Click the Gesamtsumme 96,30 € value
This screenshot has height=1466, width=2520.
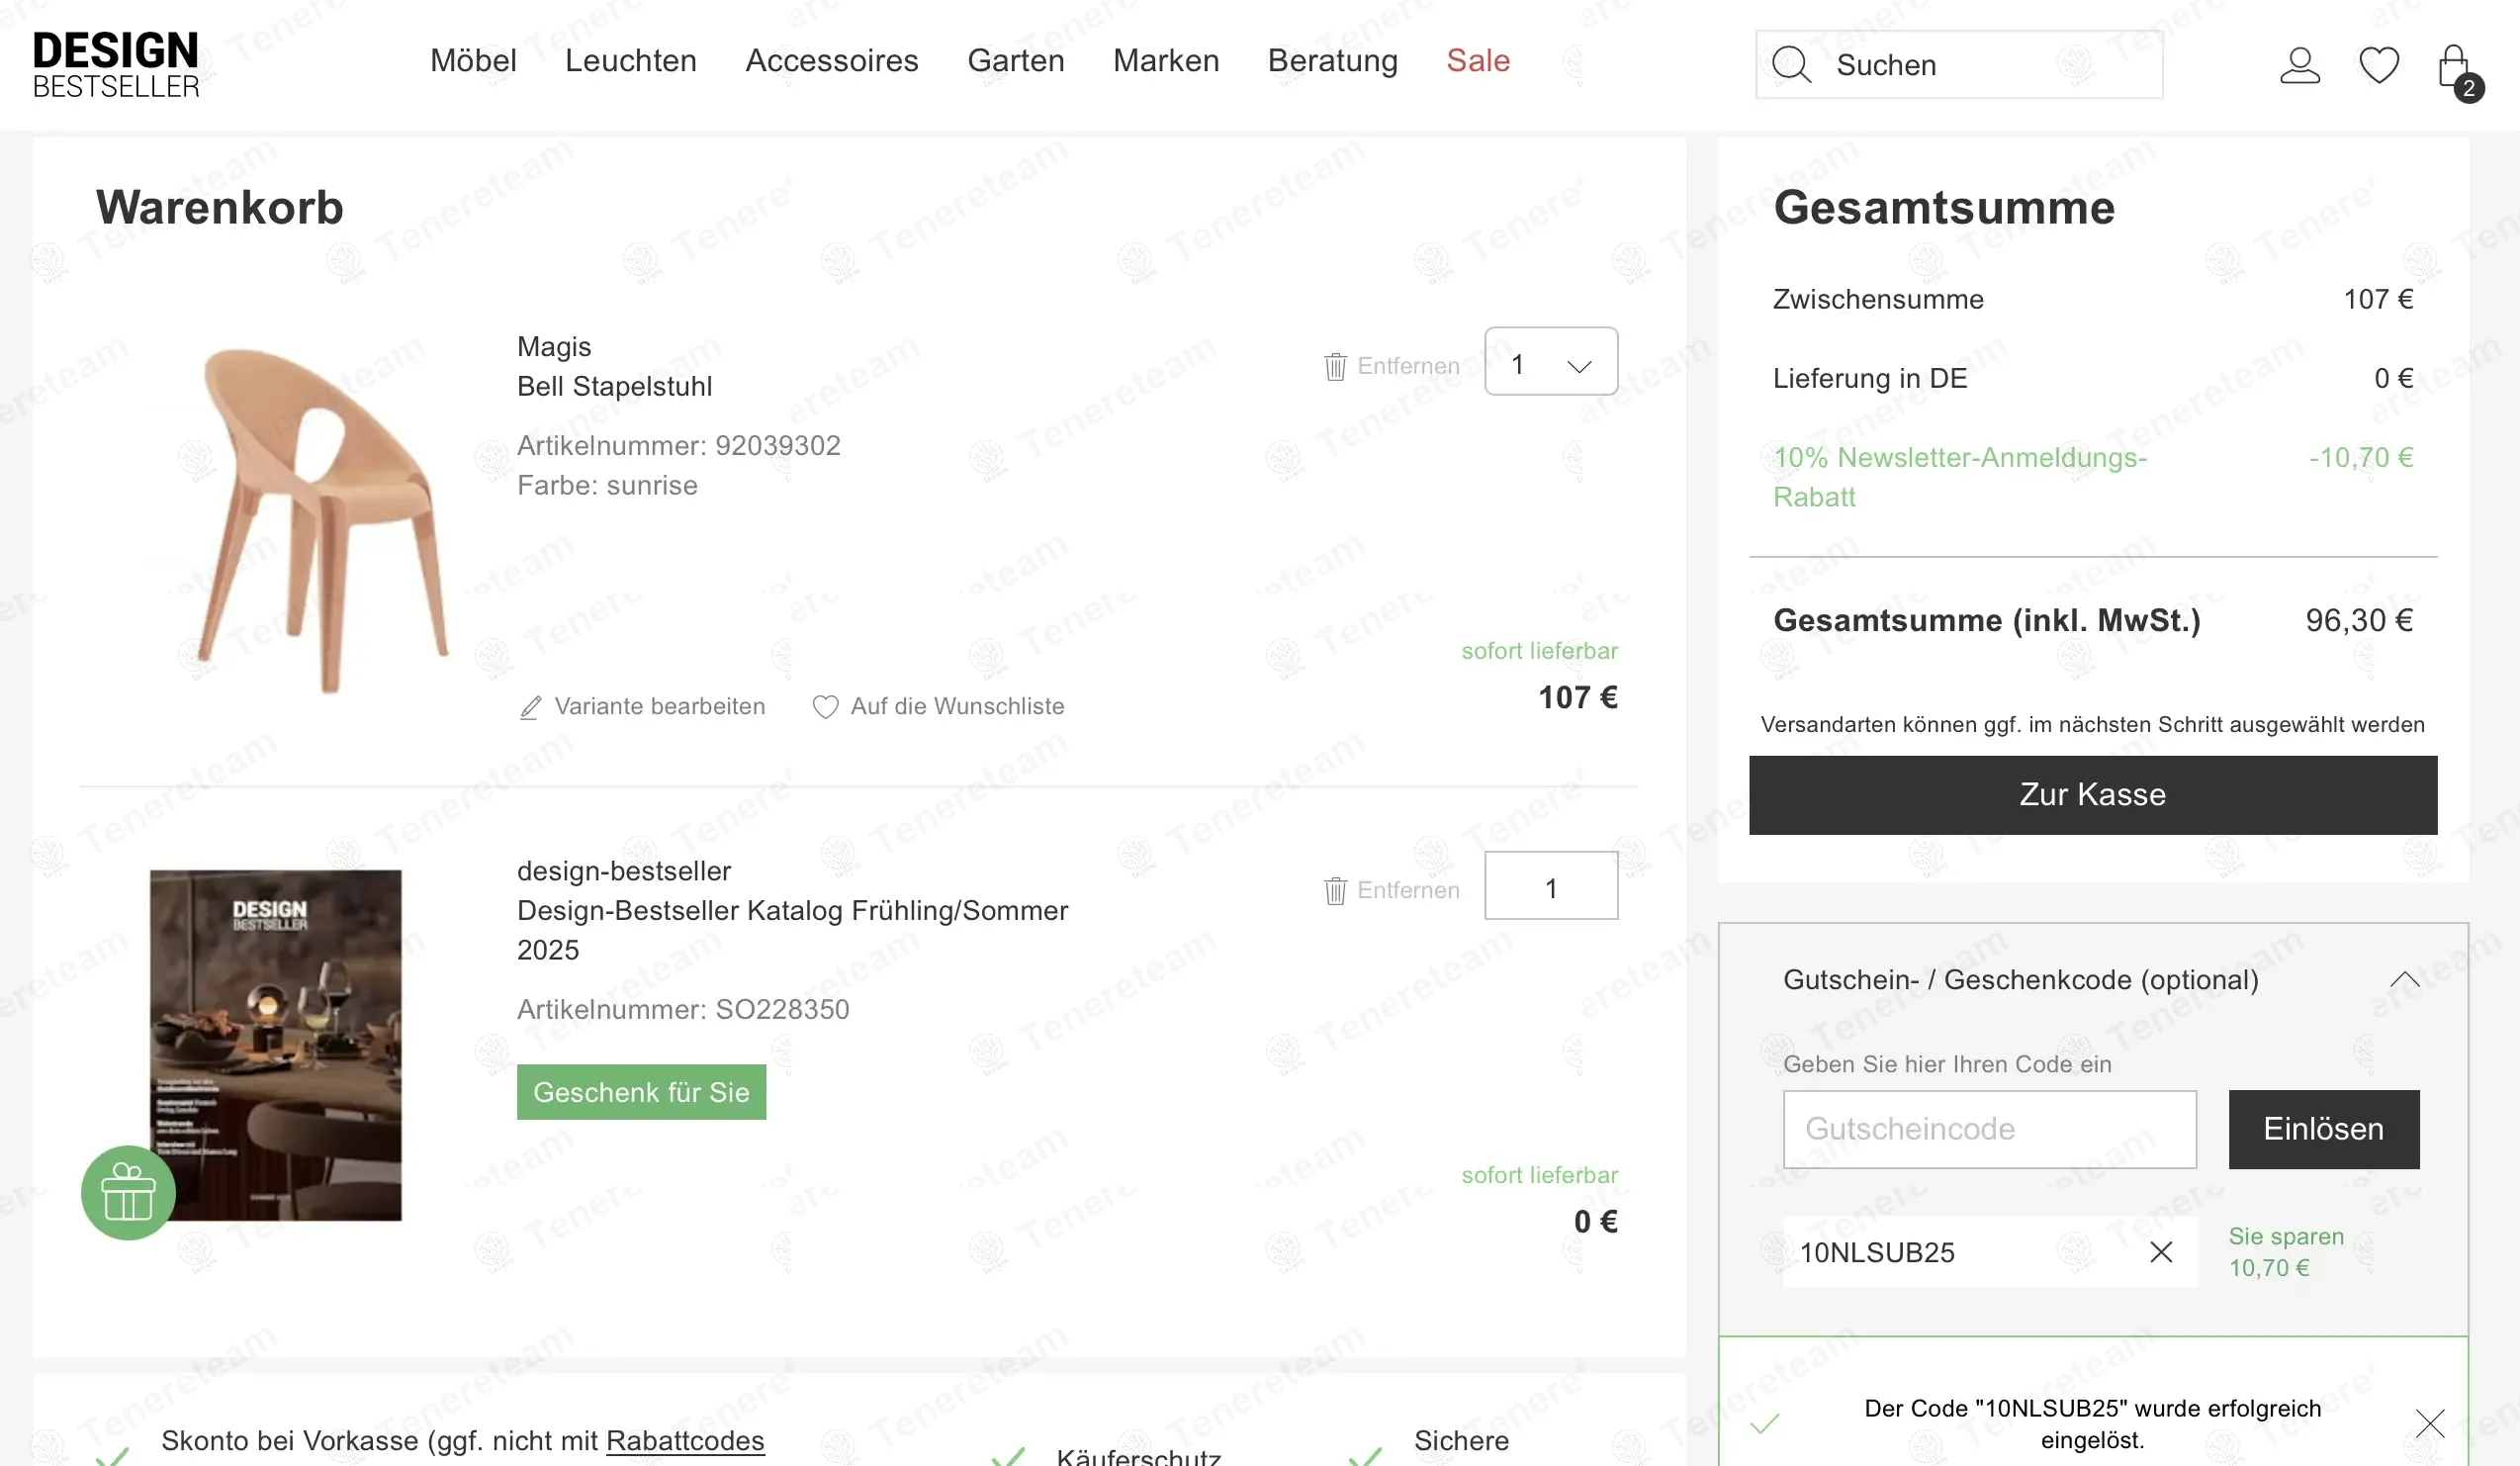(x=2359, y=621)
